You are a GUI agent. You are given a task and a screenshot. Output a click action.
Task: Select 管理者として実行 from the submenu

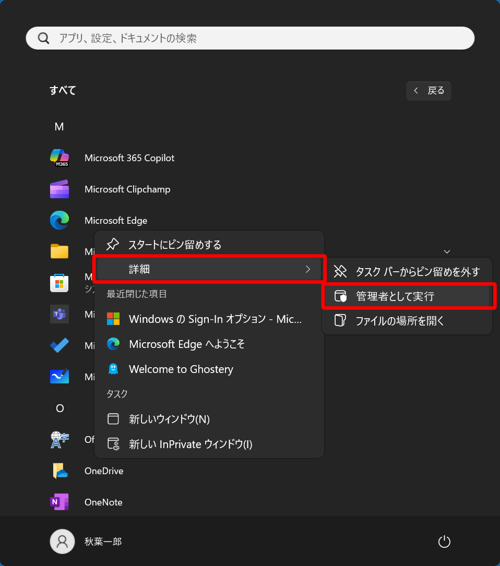tap(407, 296)
